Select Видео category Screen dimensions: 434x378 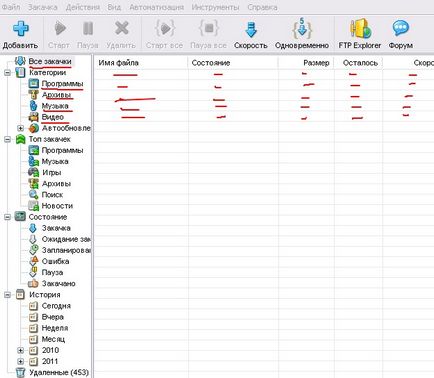(x=53, y=117)
